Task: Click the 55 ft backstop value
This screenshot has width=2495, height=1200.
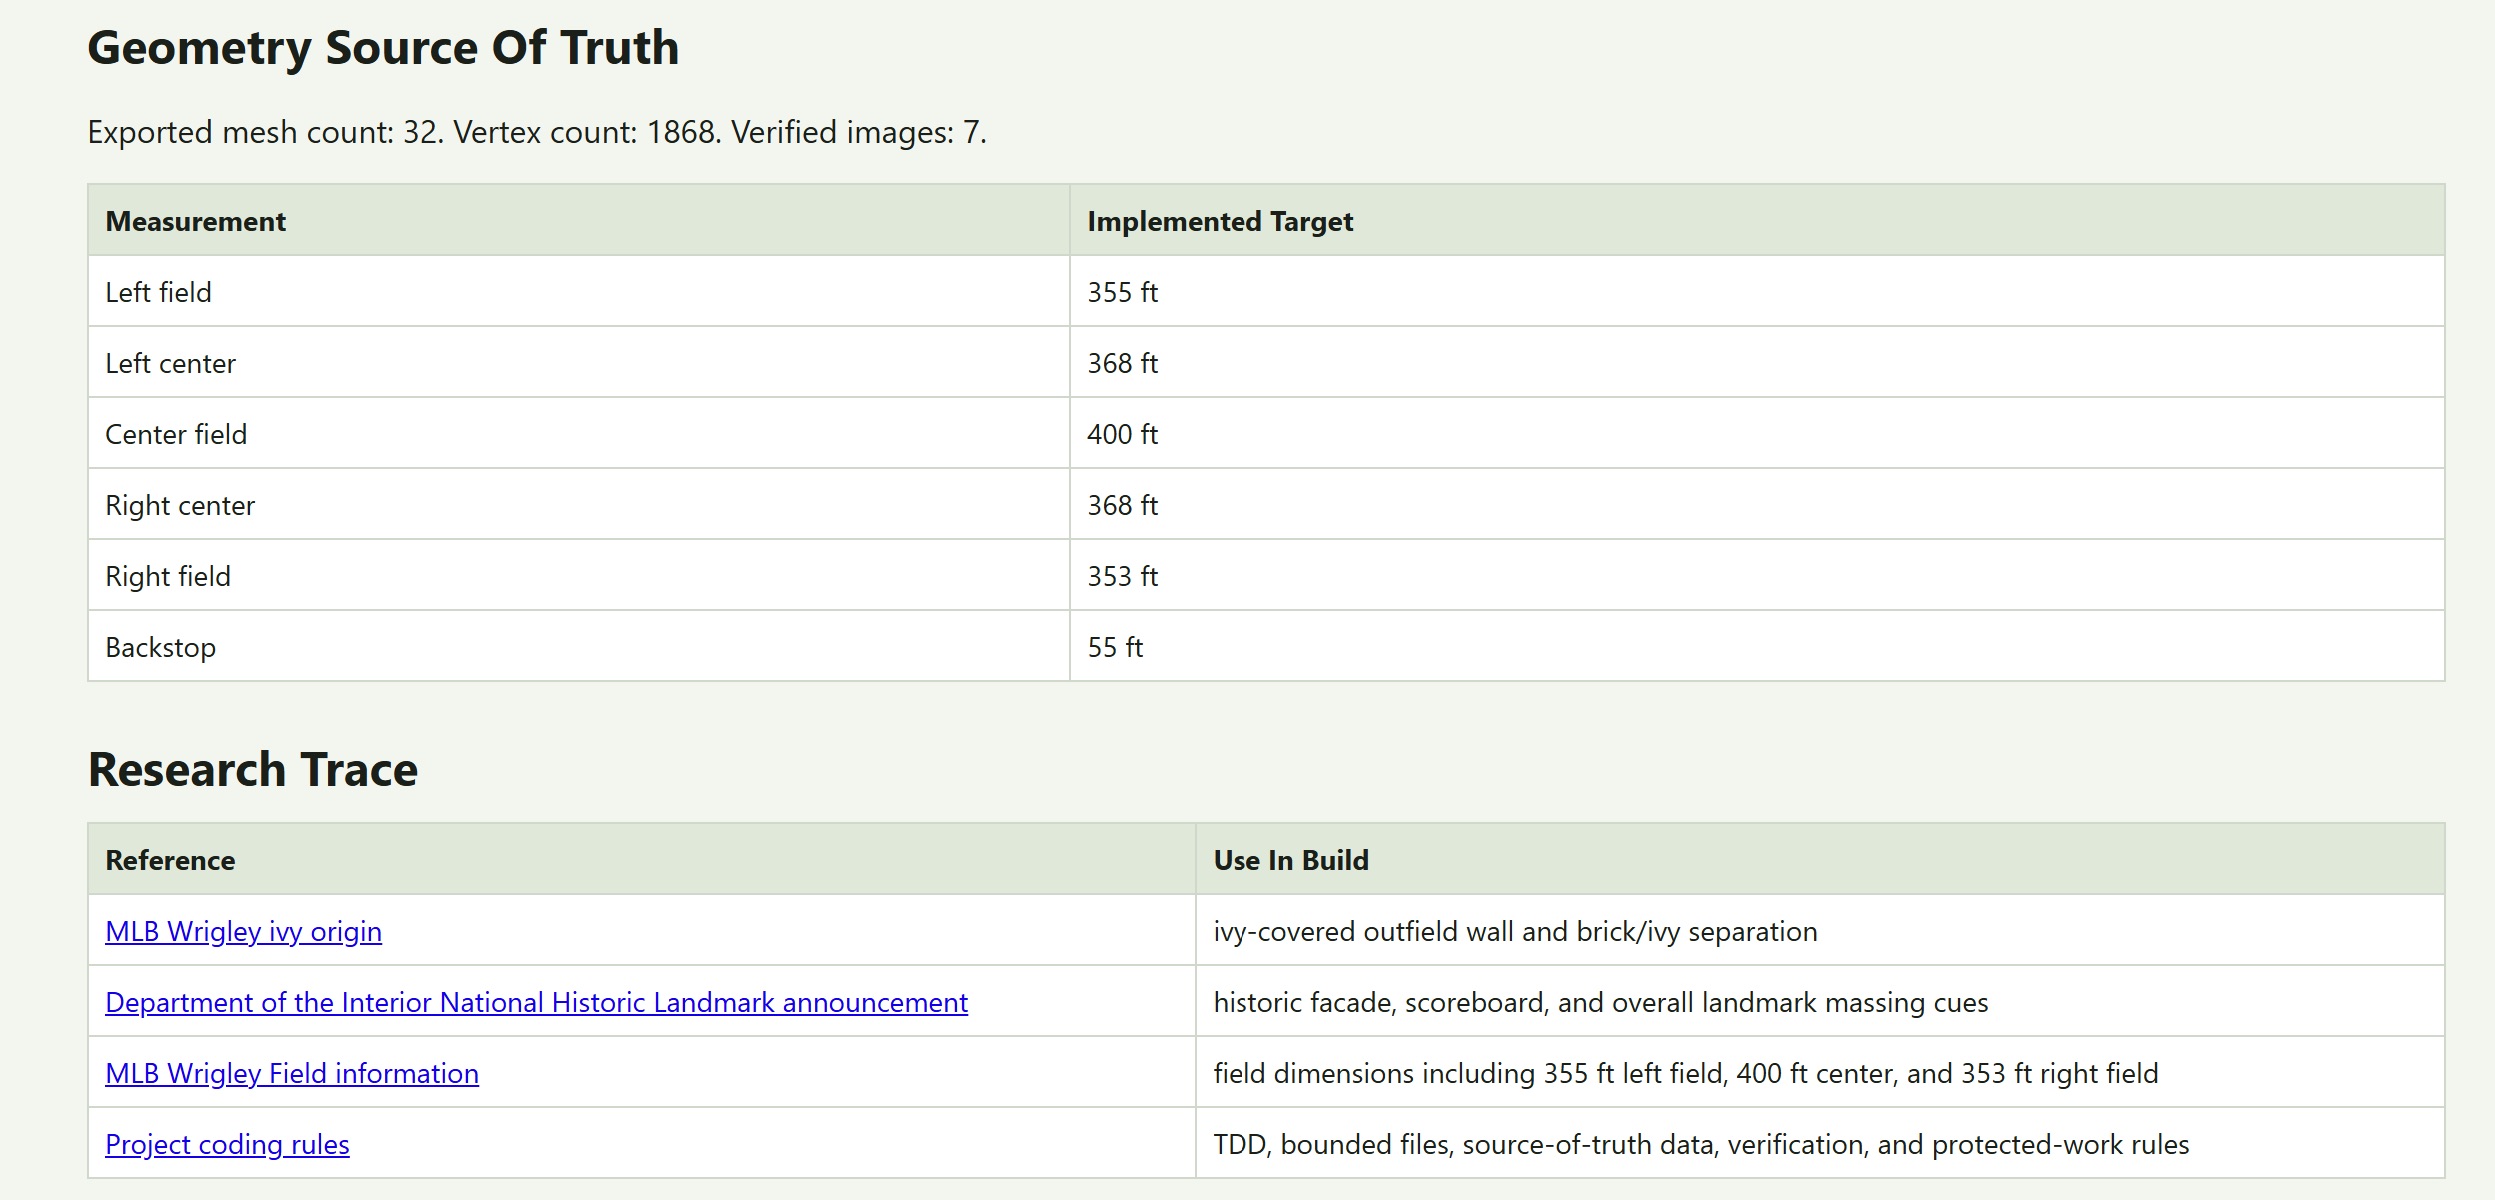Action: coord(1115,647)
